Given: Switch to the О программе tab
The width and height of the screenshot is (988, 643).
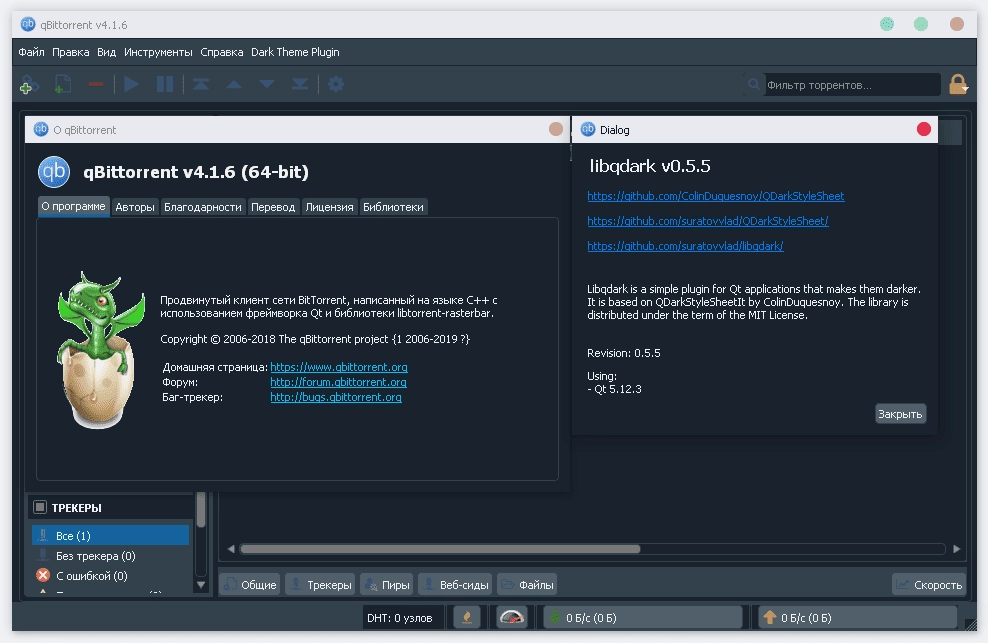Looking at the screenshot, I should point(73,206).
